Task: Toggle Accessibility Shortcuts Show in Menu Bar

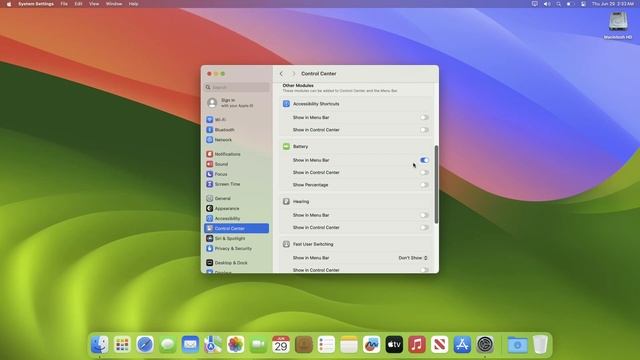Action: coord(424,118)
